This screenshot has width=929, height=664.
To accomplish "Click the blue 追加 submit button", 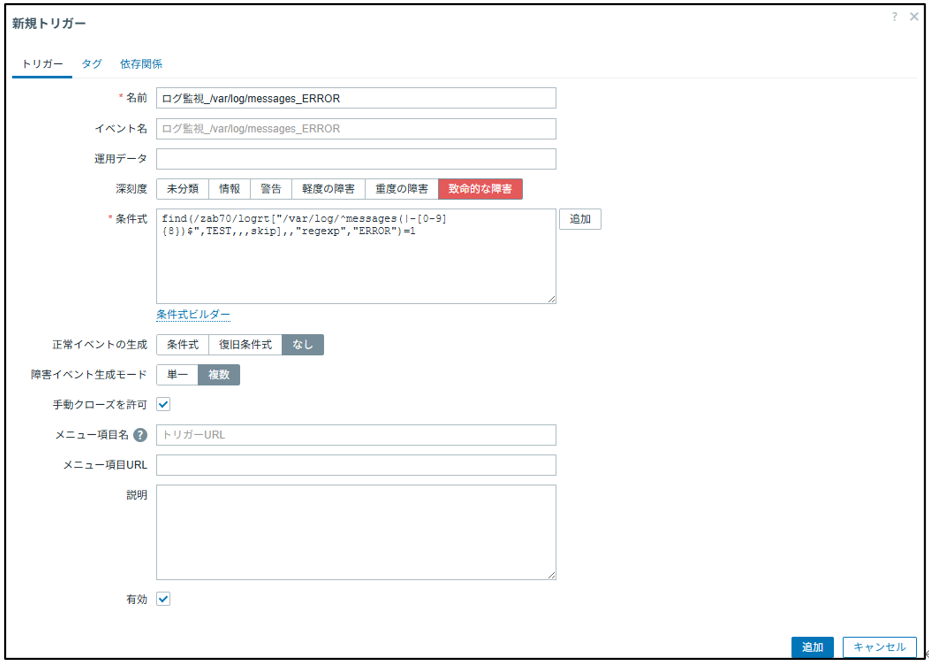I will tap(812, 647).
